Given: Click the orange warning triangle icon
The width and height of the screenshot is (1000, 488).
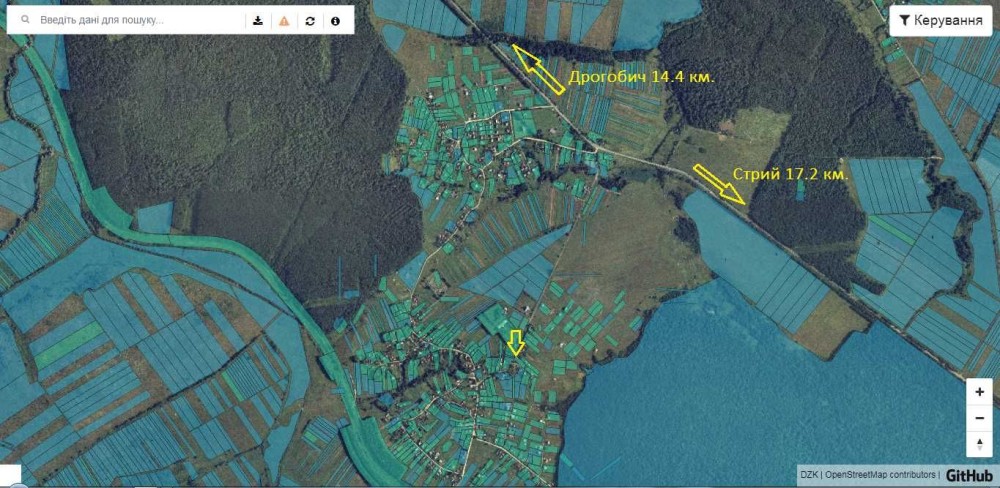Looking at the screenshot, I should (x=284, y=20).
